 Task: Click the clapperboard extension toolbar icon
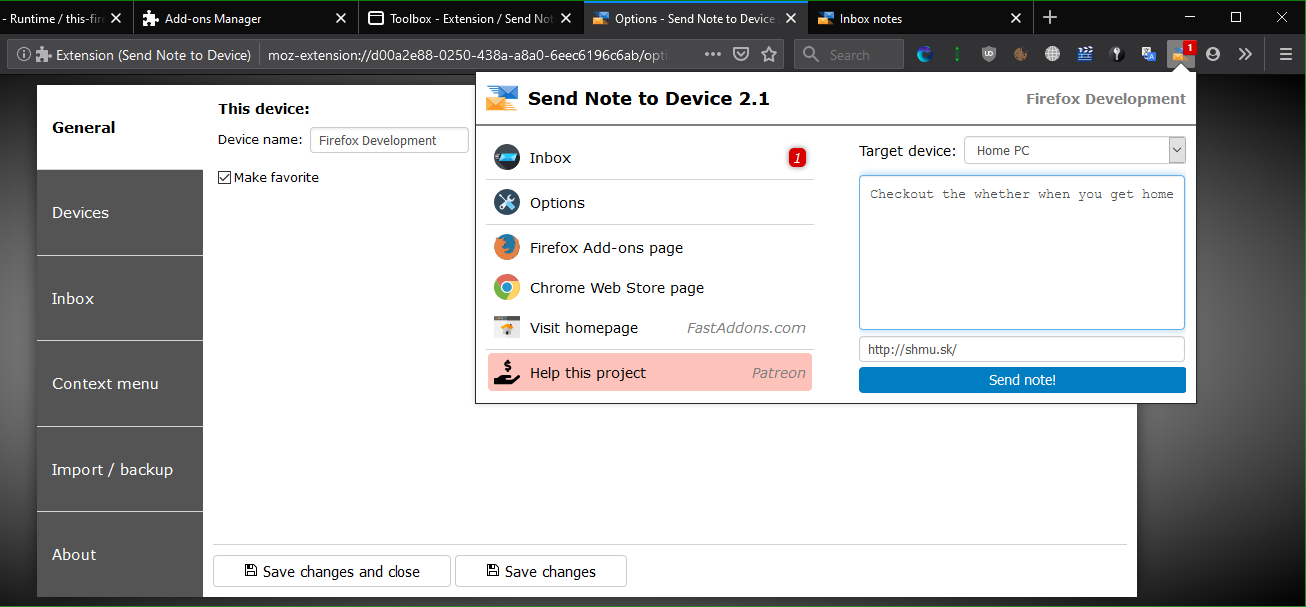(1085, 54)
